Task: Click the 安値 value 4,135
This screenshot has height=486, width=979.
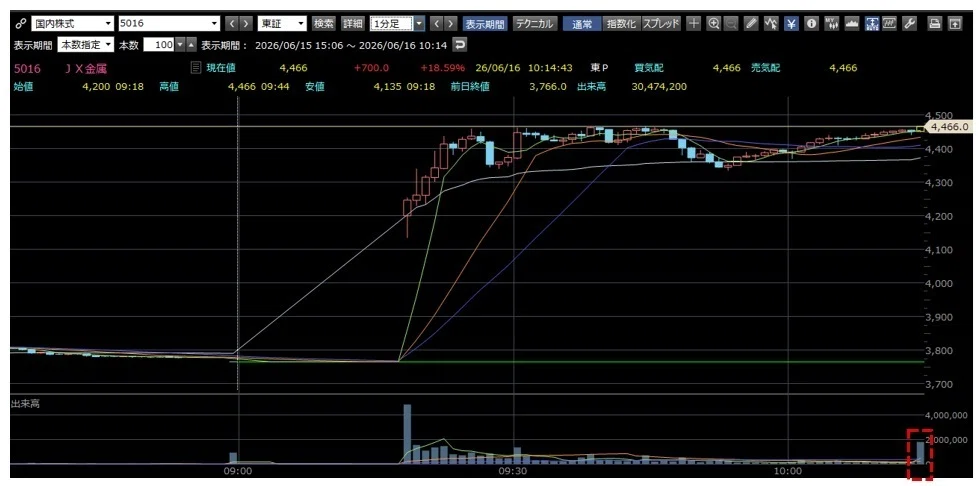Action: (387, 87)
